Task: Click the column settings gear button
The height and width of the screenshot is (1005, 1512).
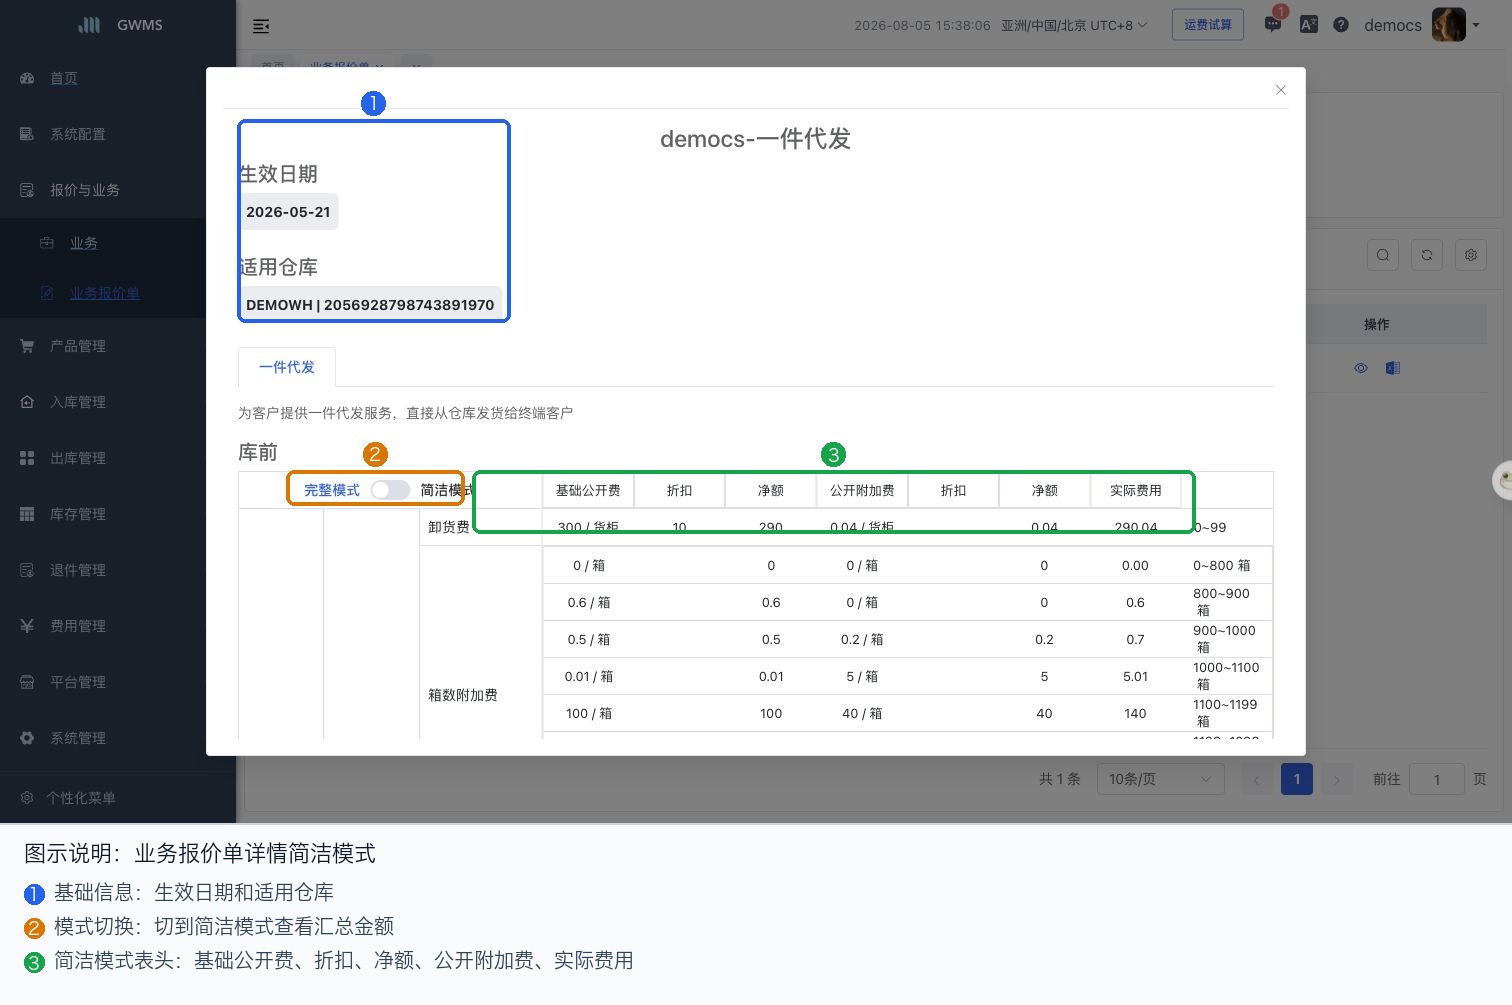Action: click(x=1471, y=255)
